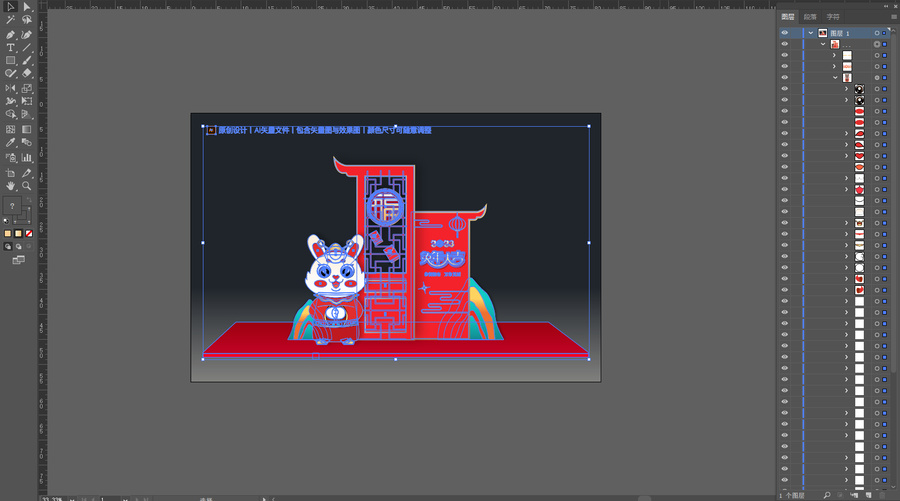Choose the Mesh tool
Image resolution: width=900 pixels, height=501 pixels.
pyautogui.click(x=10, y=129)
